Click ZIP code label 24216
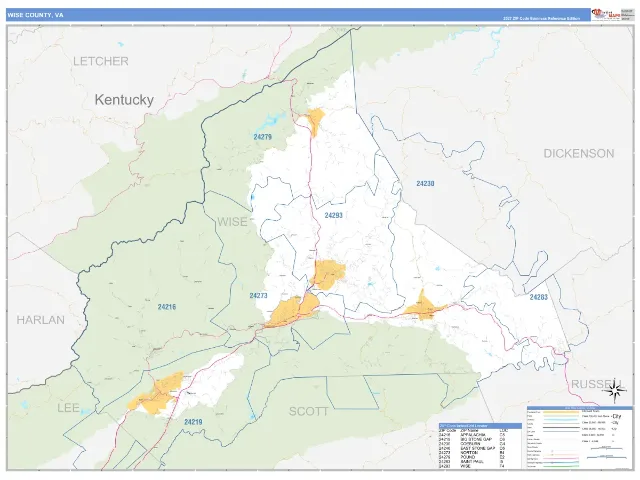 click(x=167, y=307)
